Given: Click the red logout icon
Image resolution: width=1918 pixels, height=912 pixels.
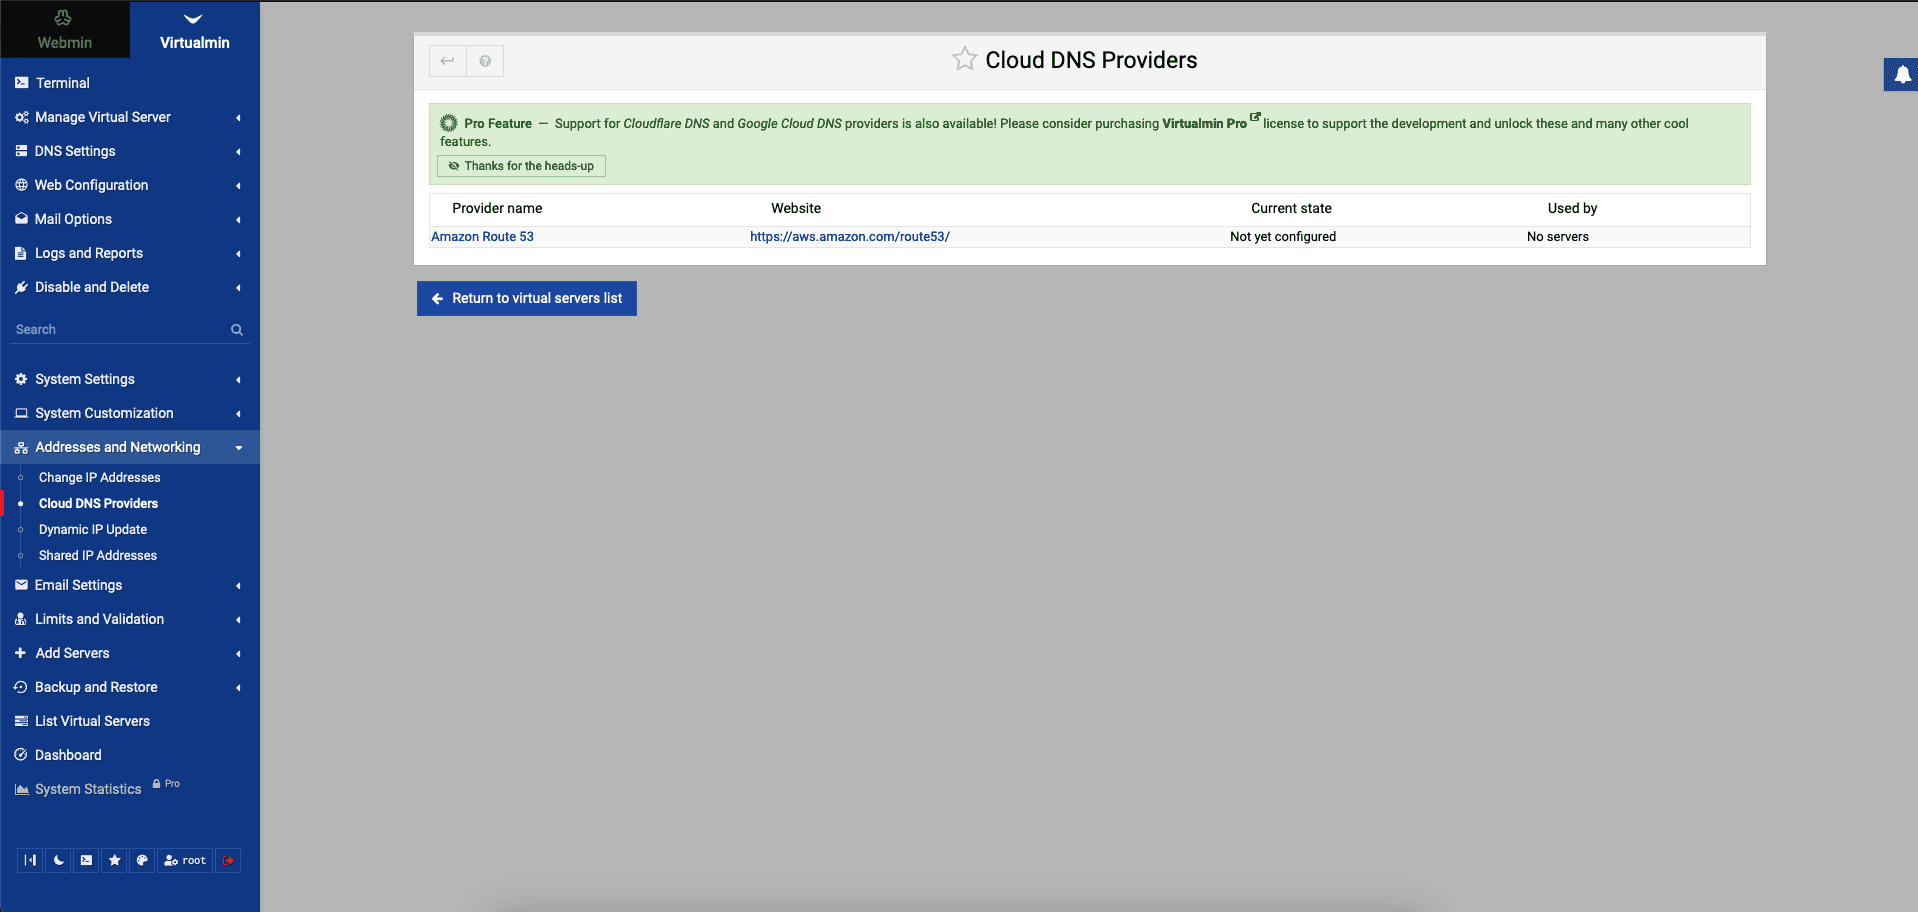Looking at the screenshot, I should tap(228, 860).
